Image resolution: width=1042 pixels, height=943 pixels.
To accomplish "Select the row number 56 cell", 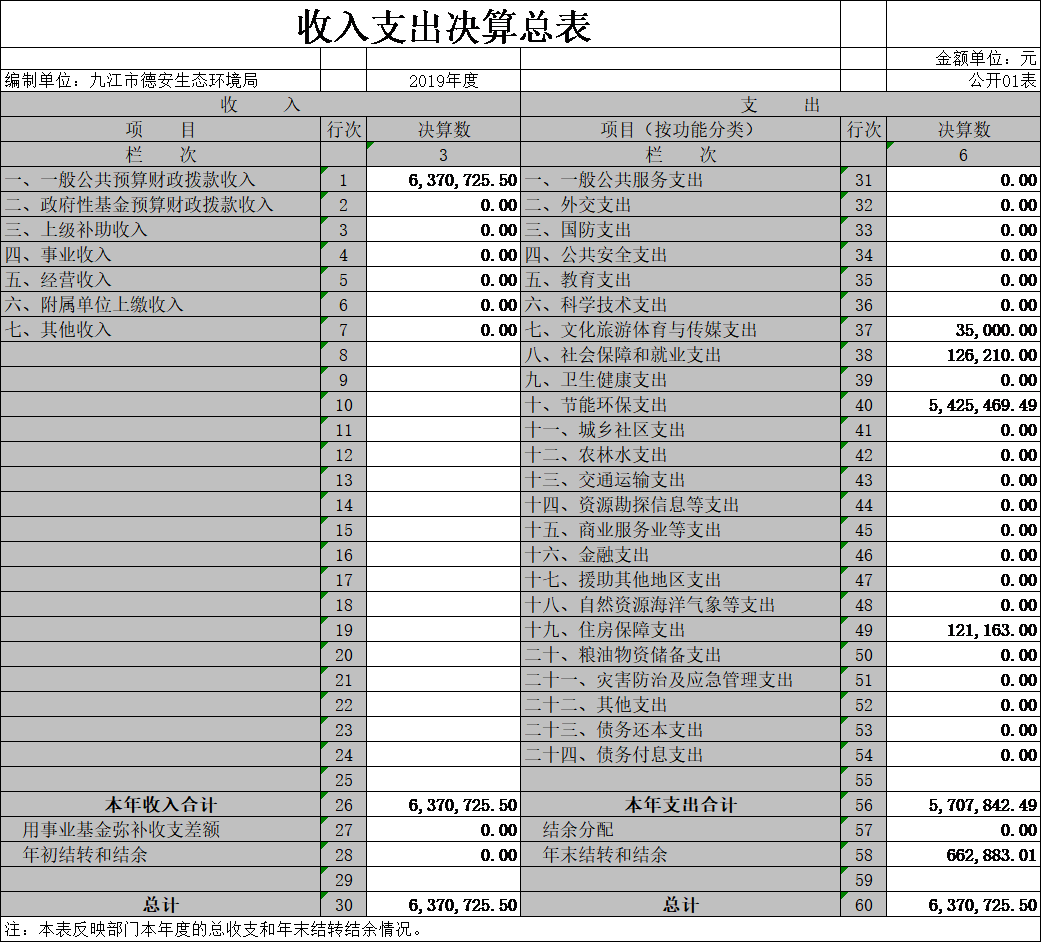I will click(x=864, y=805).
